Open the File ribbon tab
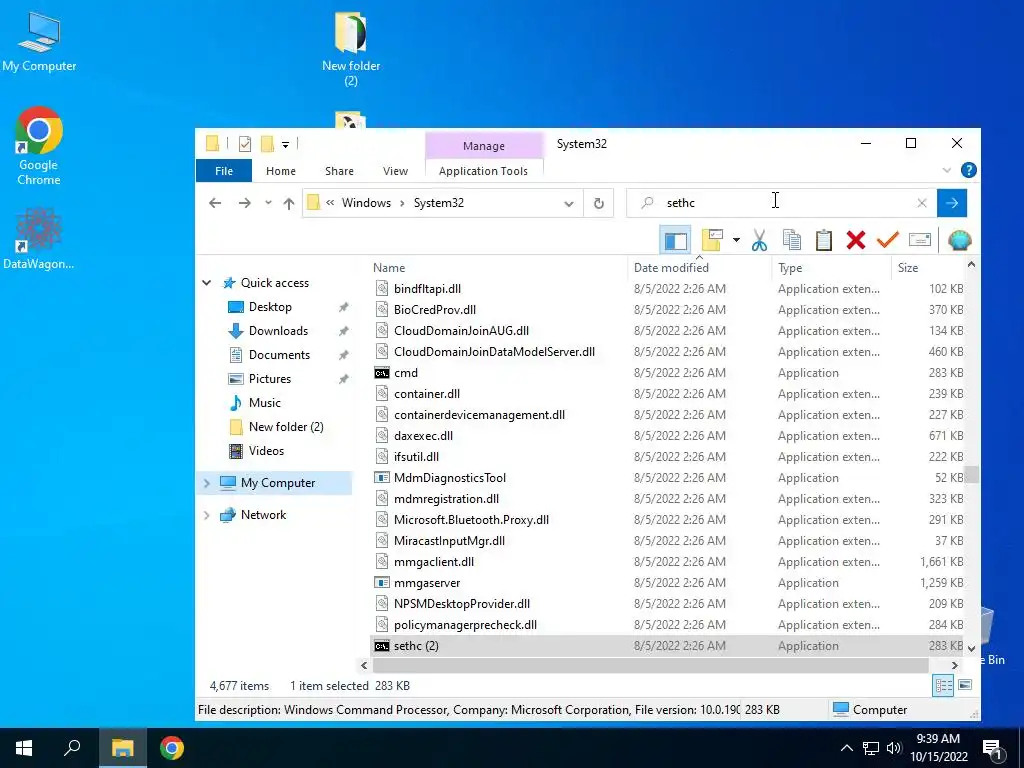 click(224, 171)
